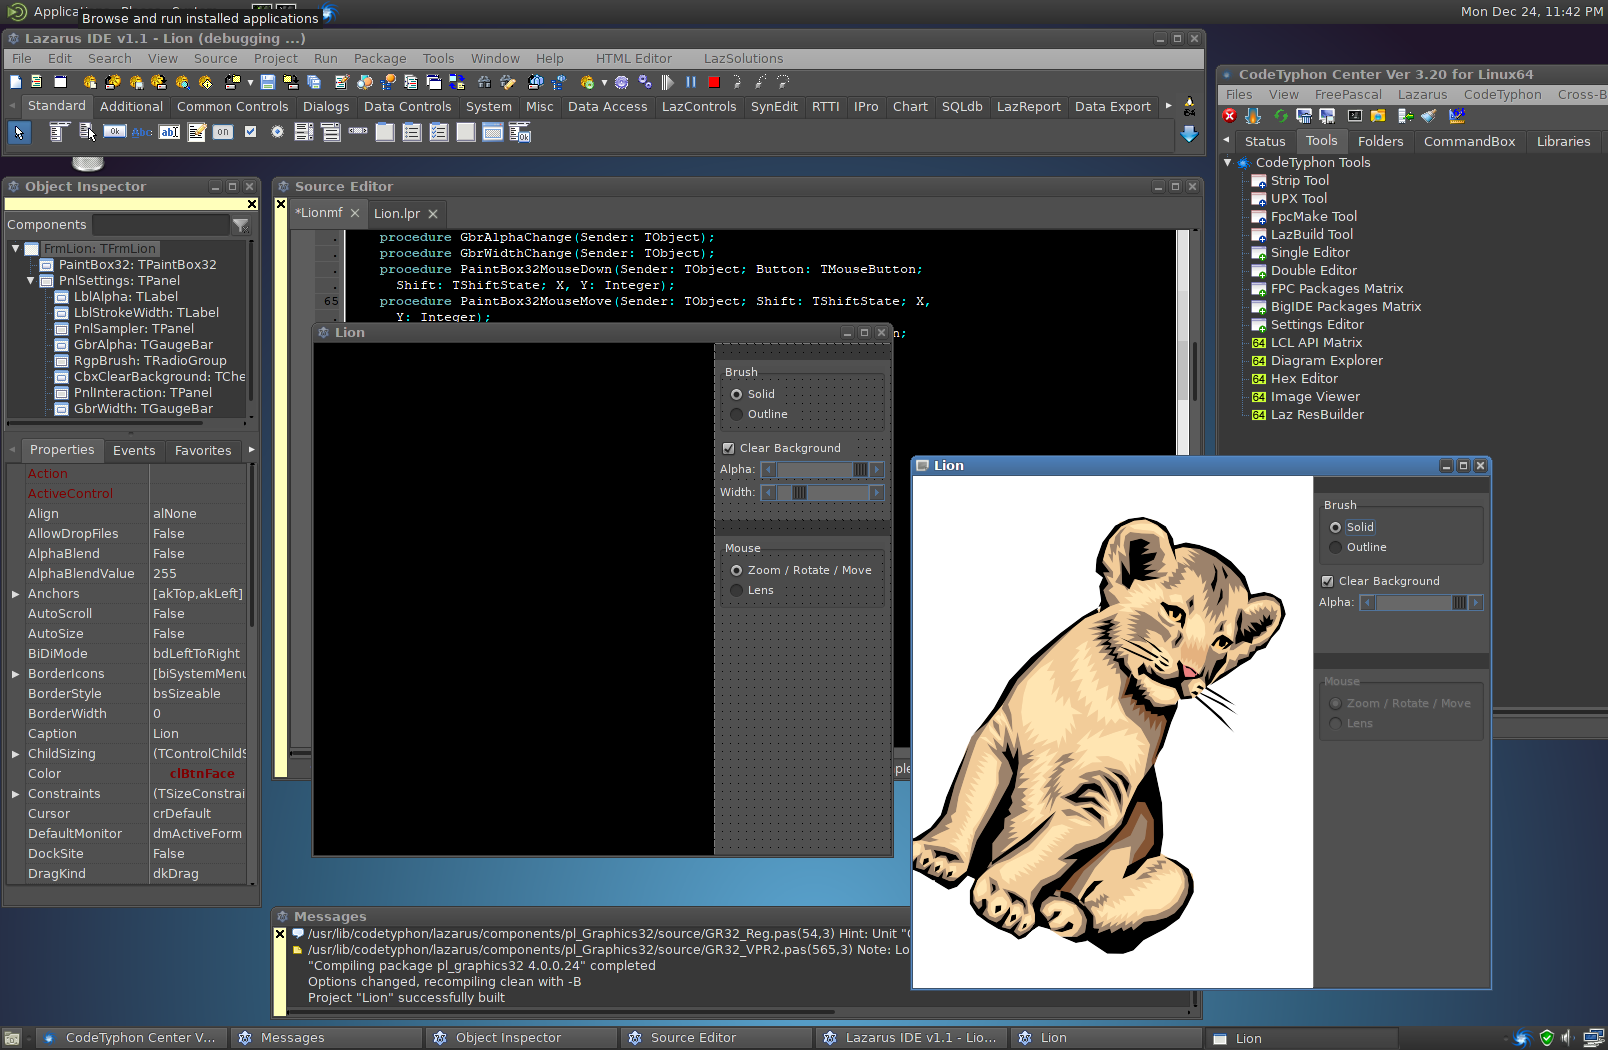The image size is (1608, 1050).
Task: Open the Strip Tool entry
Action: [x=1299, y=180]
